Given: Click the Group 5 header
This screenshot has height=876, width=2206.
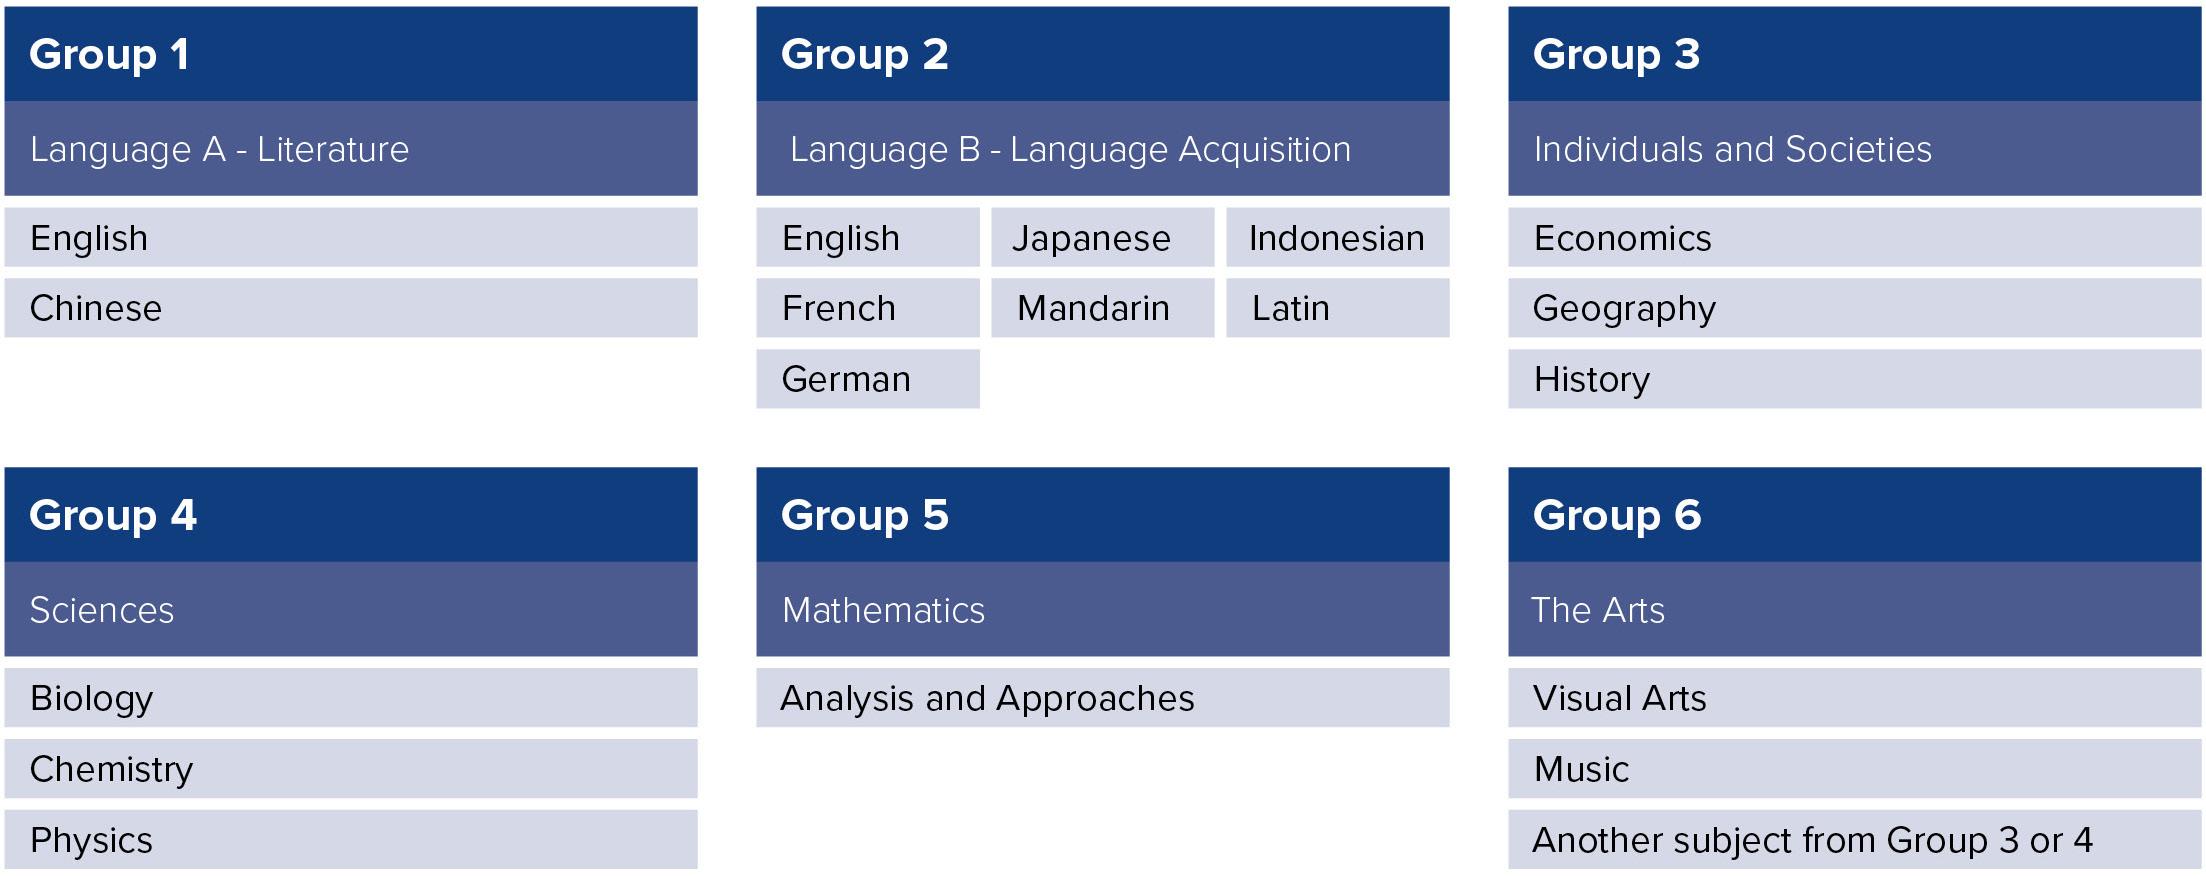Looking at the screenshot, I should 1102,515.
